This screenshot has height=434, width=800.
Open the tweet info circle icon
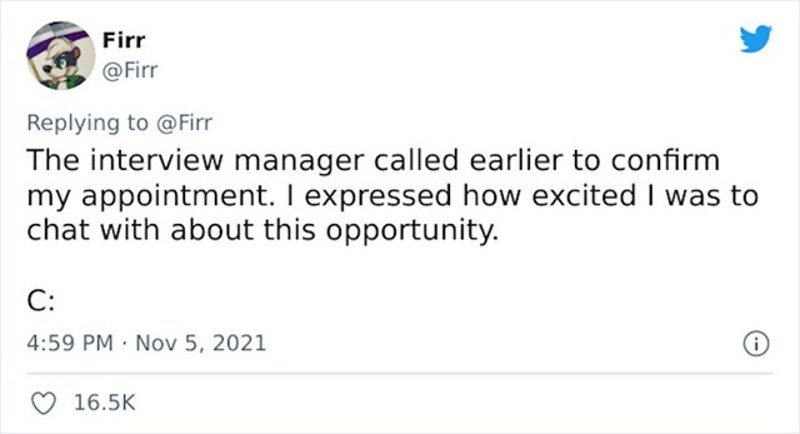tap(757, 344)
